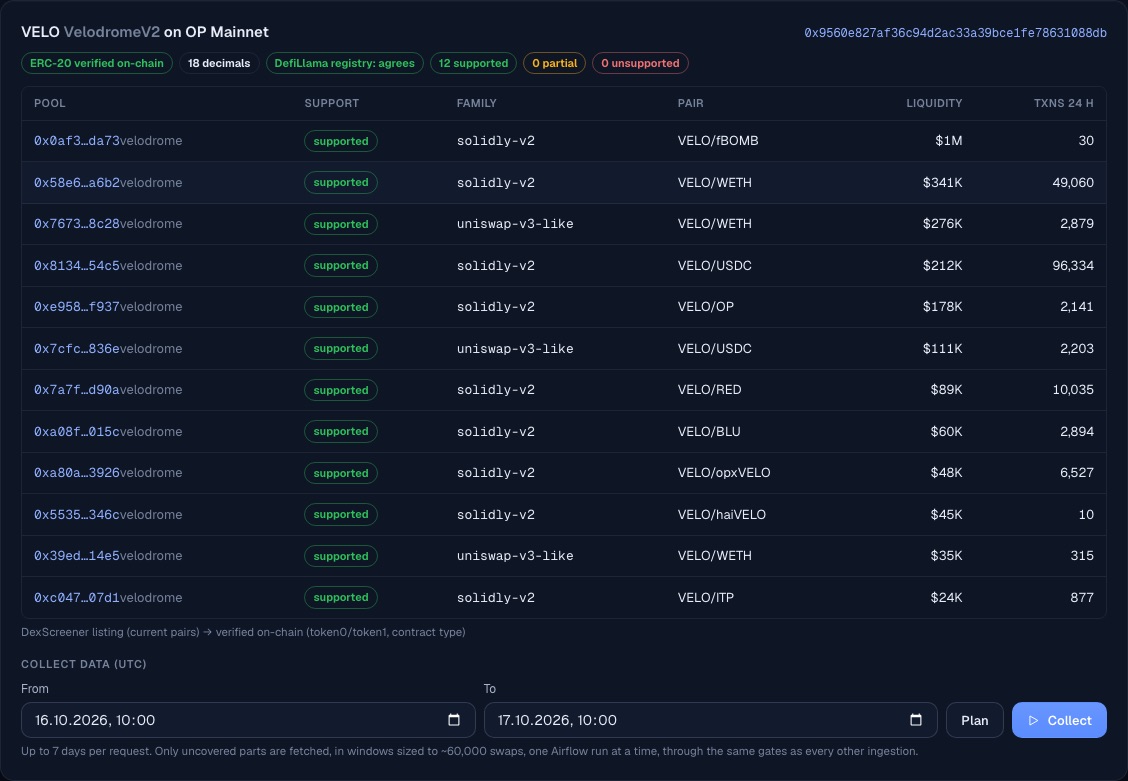Click the Collect button
Viewport: 1128px width, 781px height.
click(x=1059, y=720)
